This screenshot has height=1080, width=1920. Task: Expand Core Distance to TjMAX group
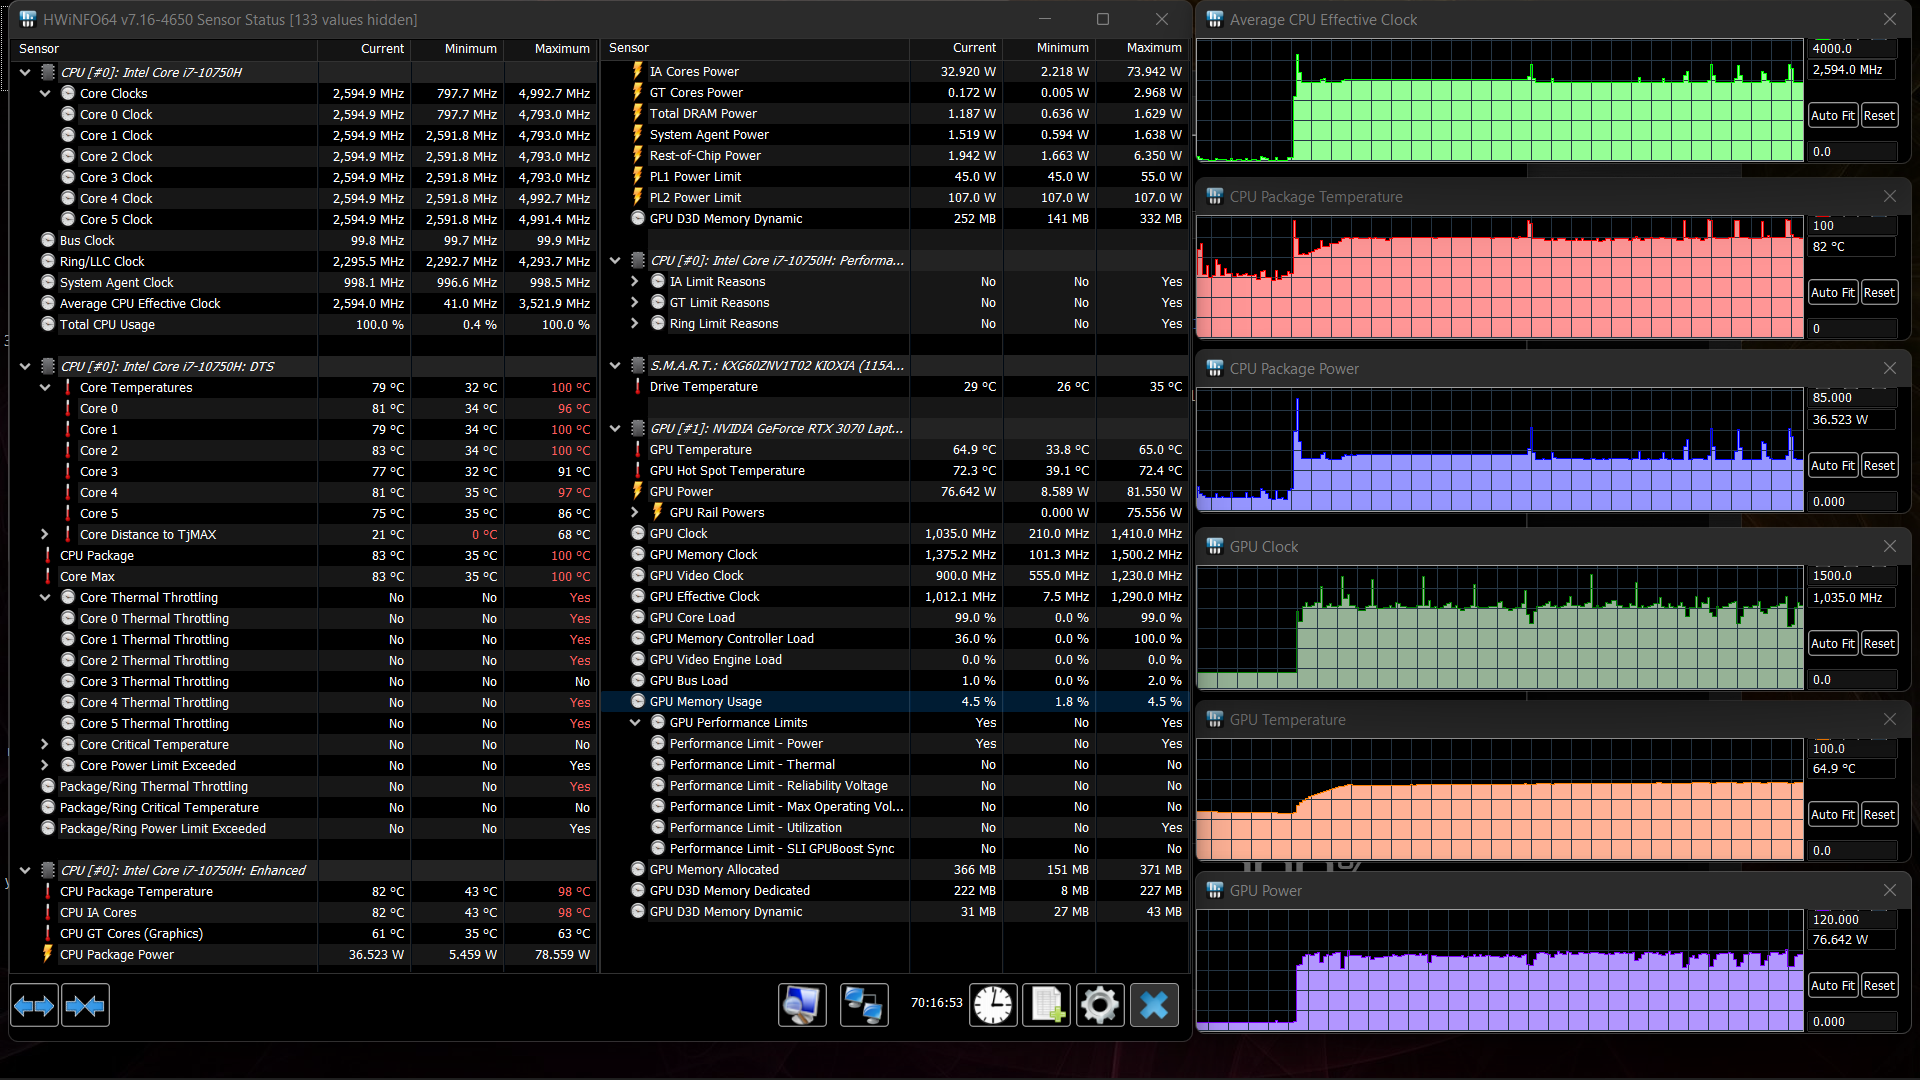(45, 534)
